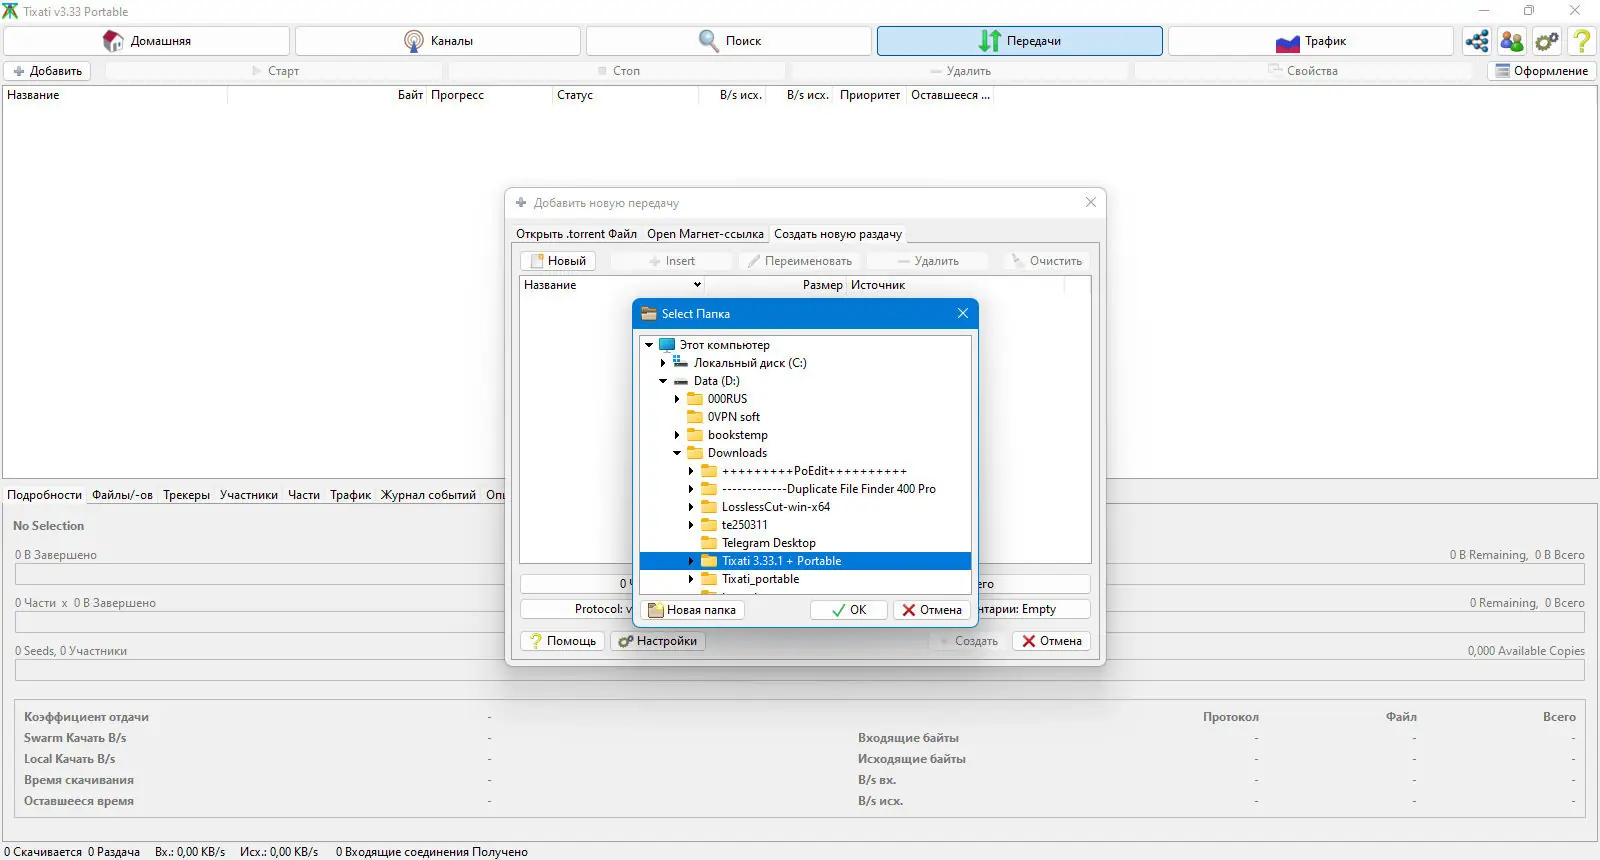Open the Журнал событий event log tab

coord(428,495)
